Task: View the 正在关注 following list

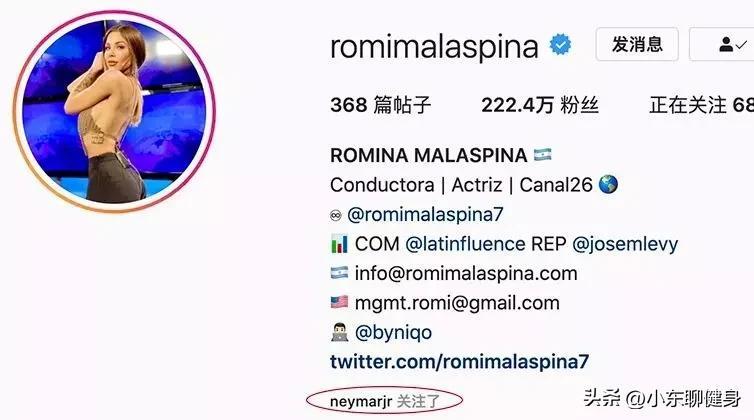Action: pos(702,105)
